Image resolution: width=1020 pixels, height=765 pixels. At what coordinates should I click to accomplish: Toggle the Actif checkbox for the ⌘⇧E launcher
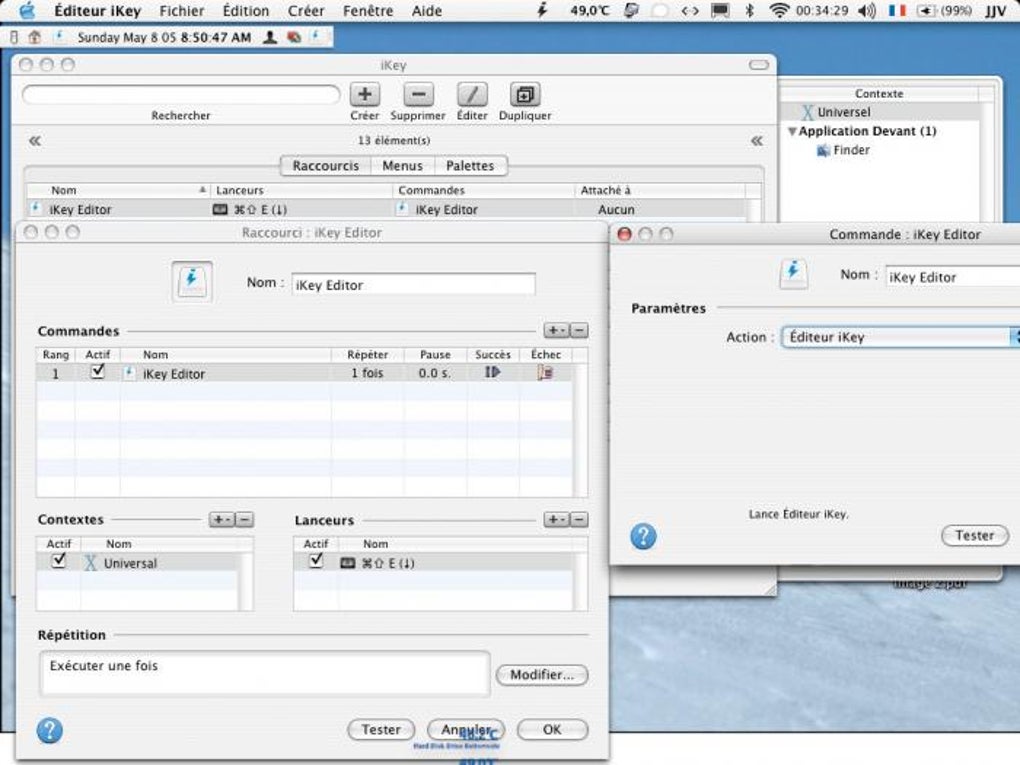316,561
